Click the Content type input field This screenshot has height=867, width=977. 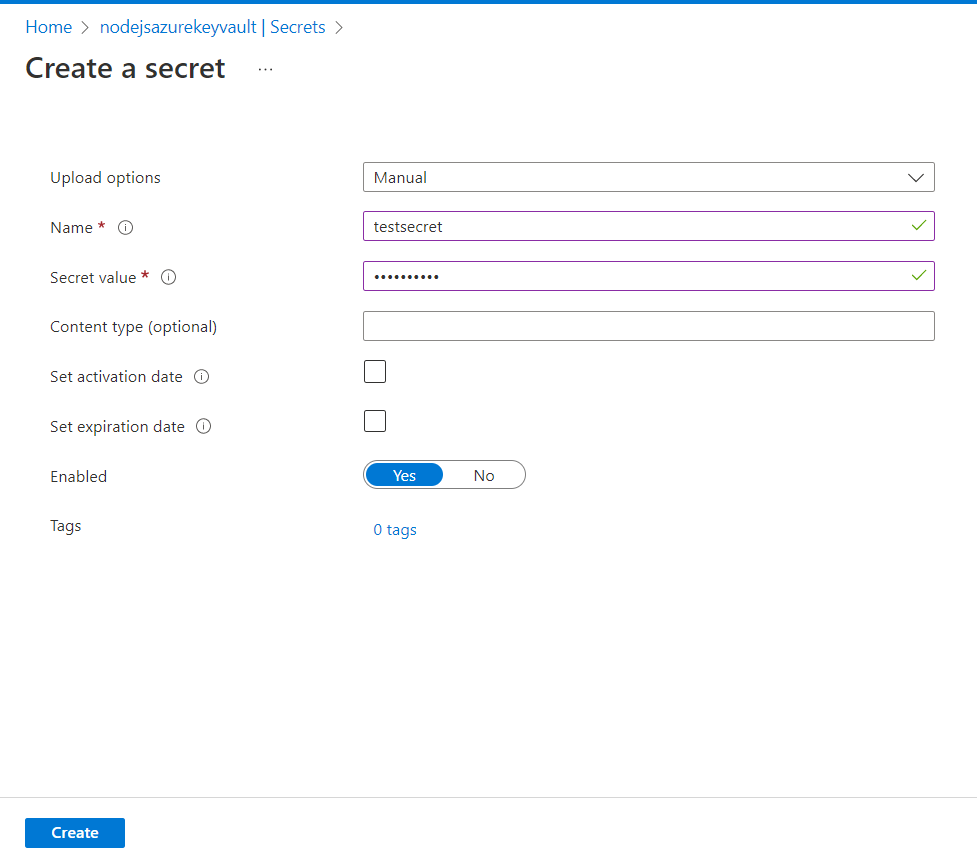click(x=648, y=326)
